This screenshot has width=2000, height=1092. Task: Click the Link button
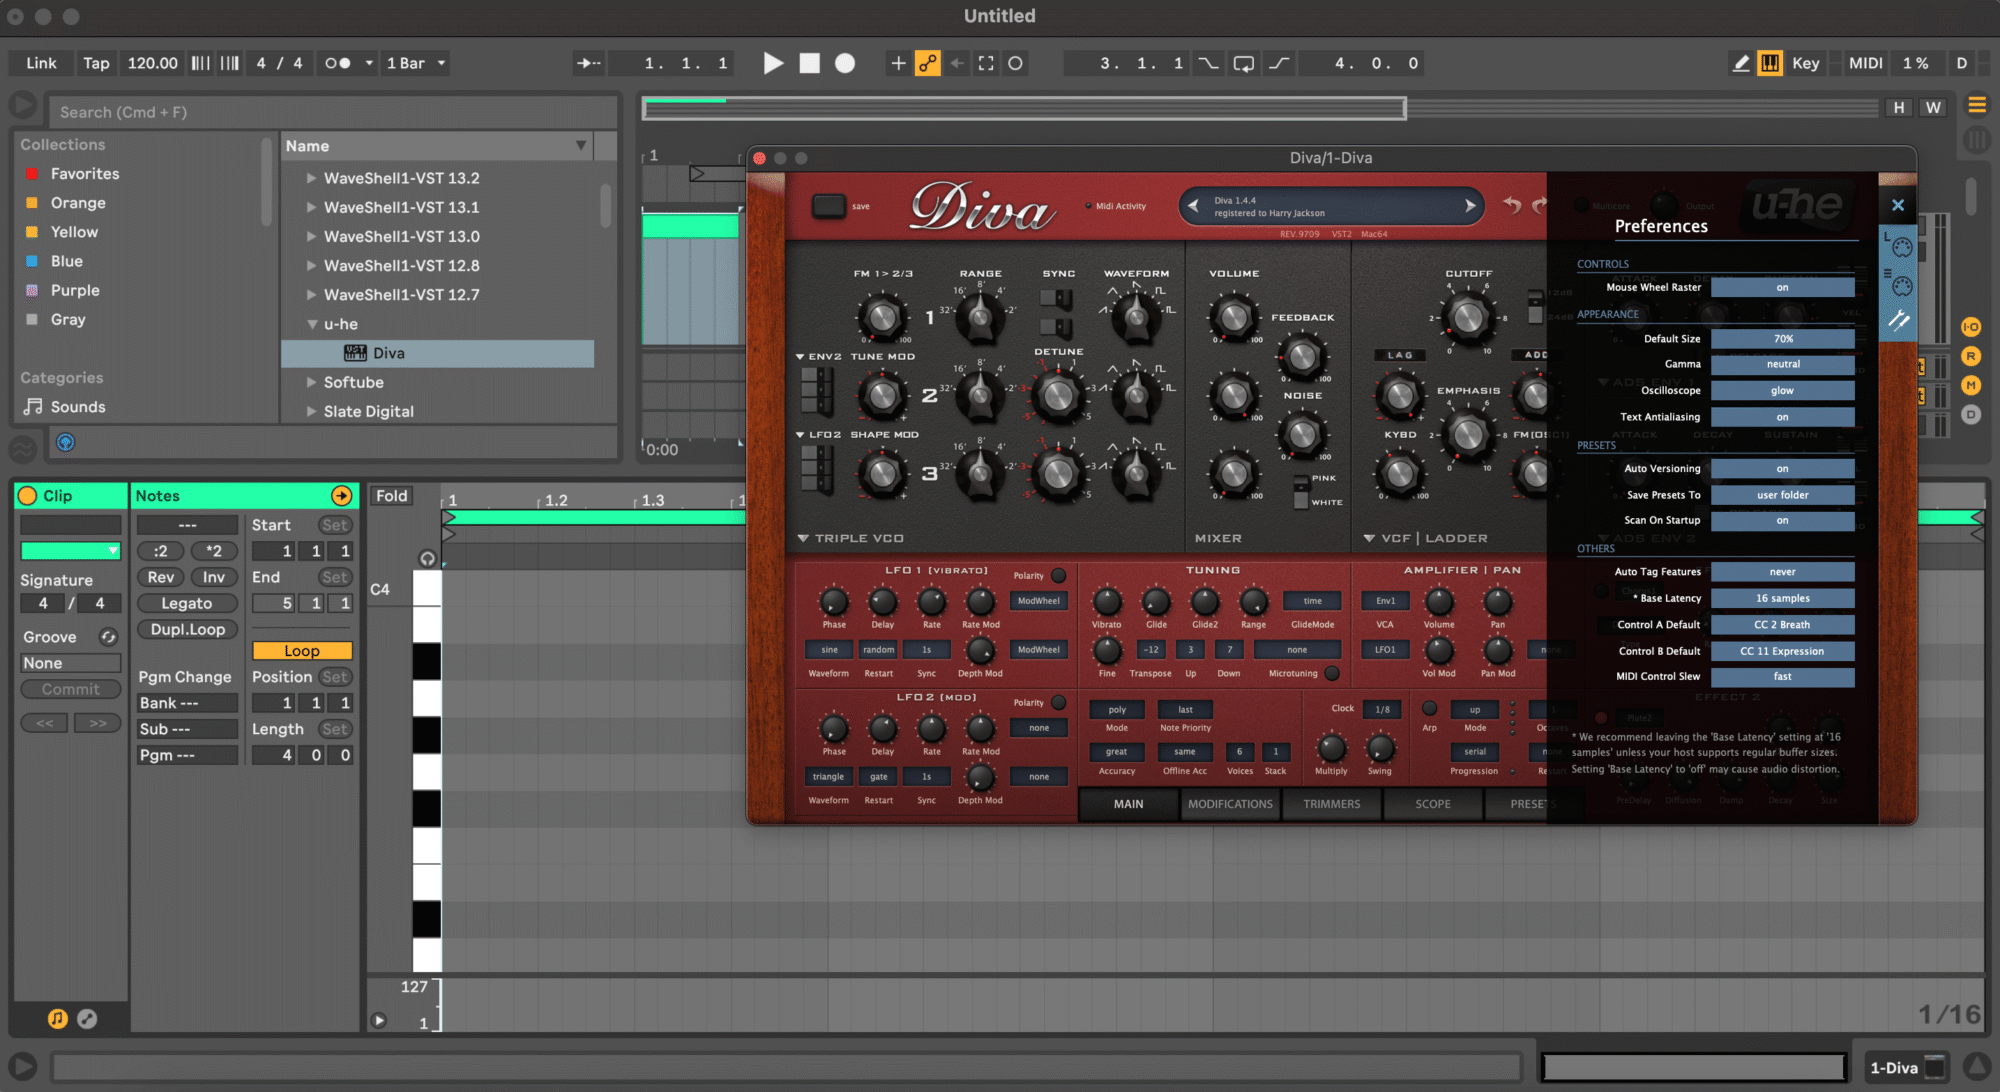(41, 63)
